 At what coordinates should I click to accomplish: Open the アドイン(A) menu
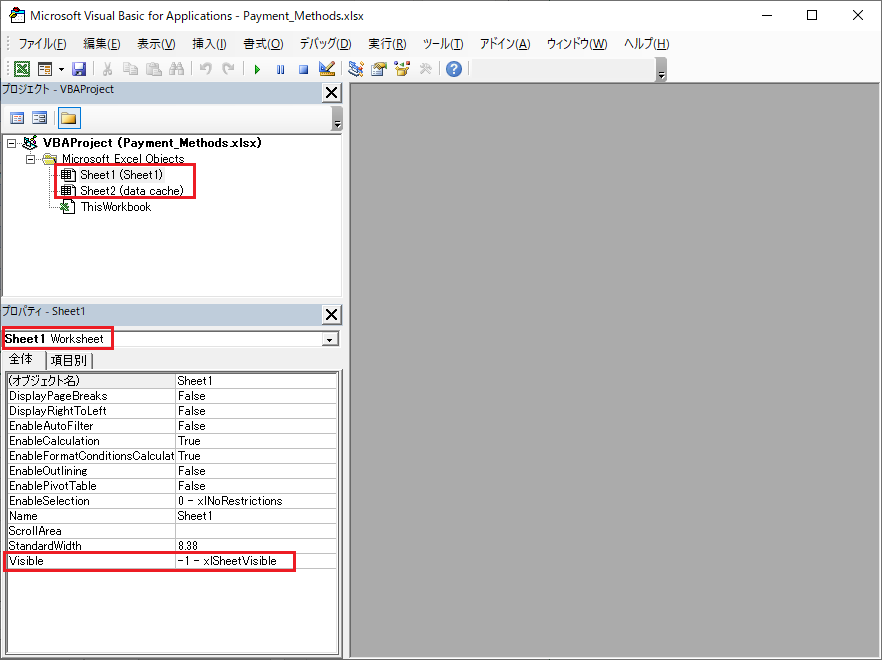tap(505, 44)
